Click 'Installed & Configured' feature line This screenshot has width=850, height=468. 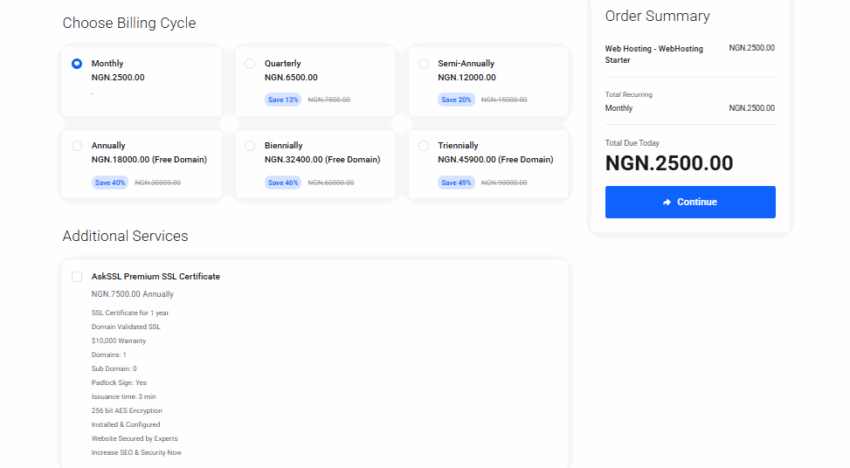point(126,425)
